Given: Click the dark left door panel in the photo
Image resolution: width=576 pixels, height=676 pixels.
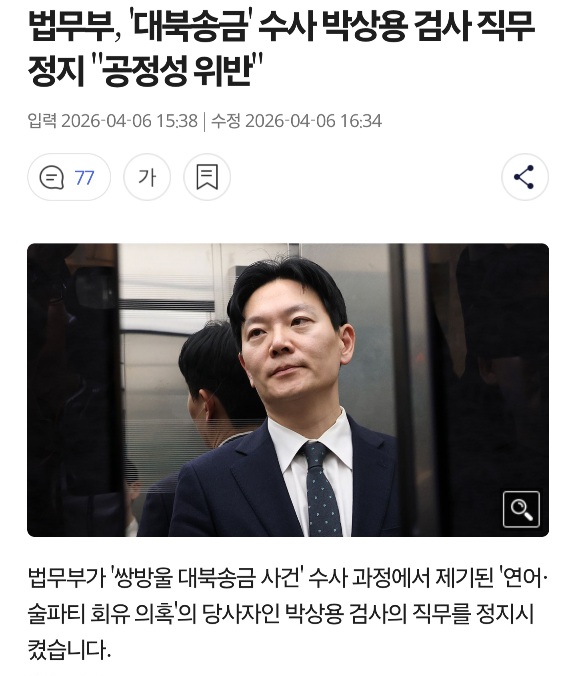Looking at the screenshot, I should pyautogui.click(x=73, y=390).
